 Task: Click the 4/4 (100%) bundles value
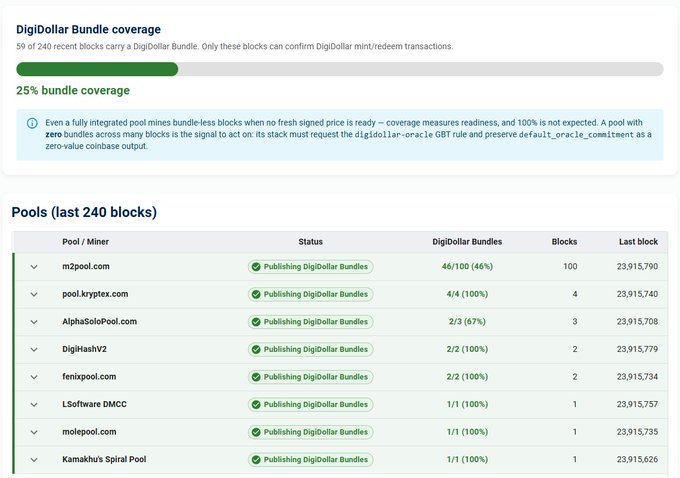point(467,294)
